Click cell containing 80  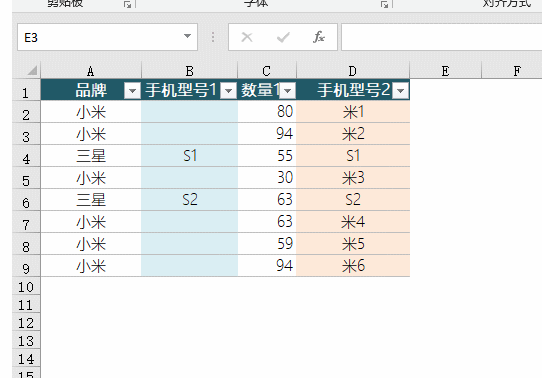coord(267,112)
